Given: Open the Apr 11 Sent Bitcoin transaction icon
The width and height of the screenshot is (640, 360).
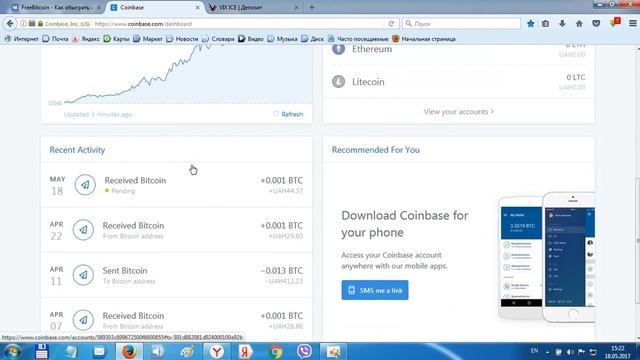Looking at the screenshot, I should point(83,275).
